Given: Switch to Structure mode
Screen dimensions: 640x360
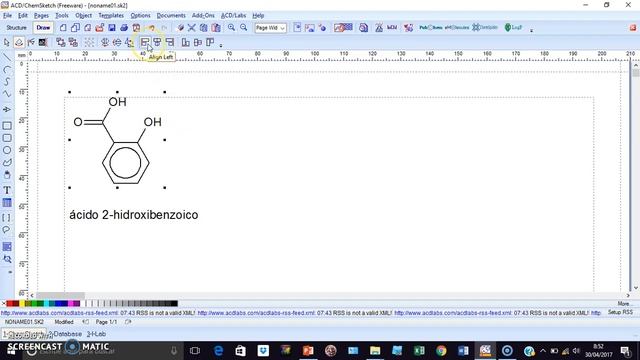Looking at the screenshot, I should point(16,28).
